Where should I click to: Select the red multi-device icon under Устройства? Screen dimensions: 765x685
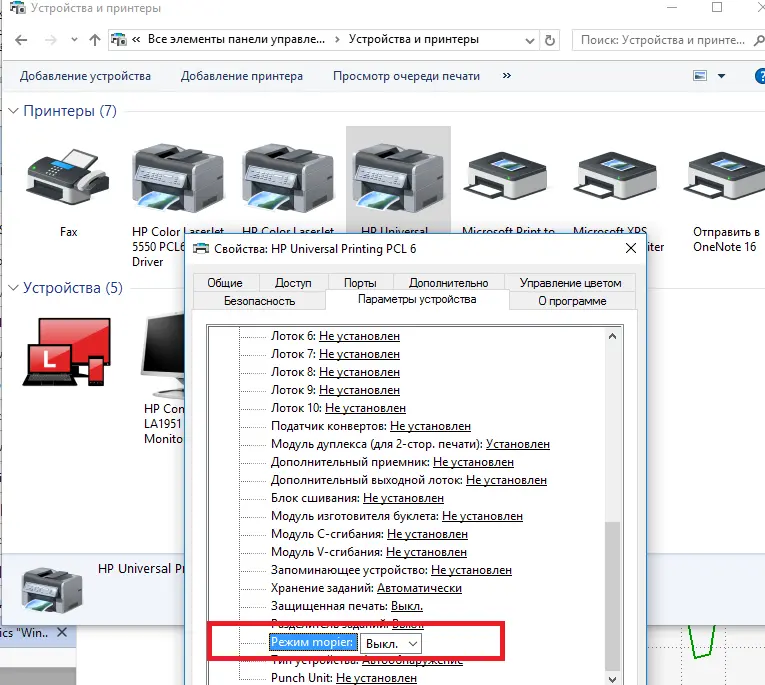pos(67,352)
